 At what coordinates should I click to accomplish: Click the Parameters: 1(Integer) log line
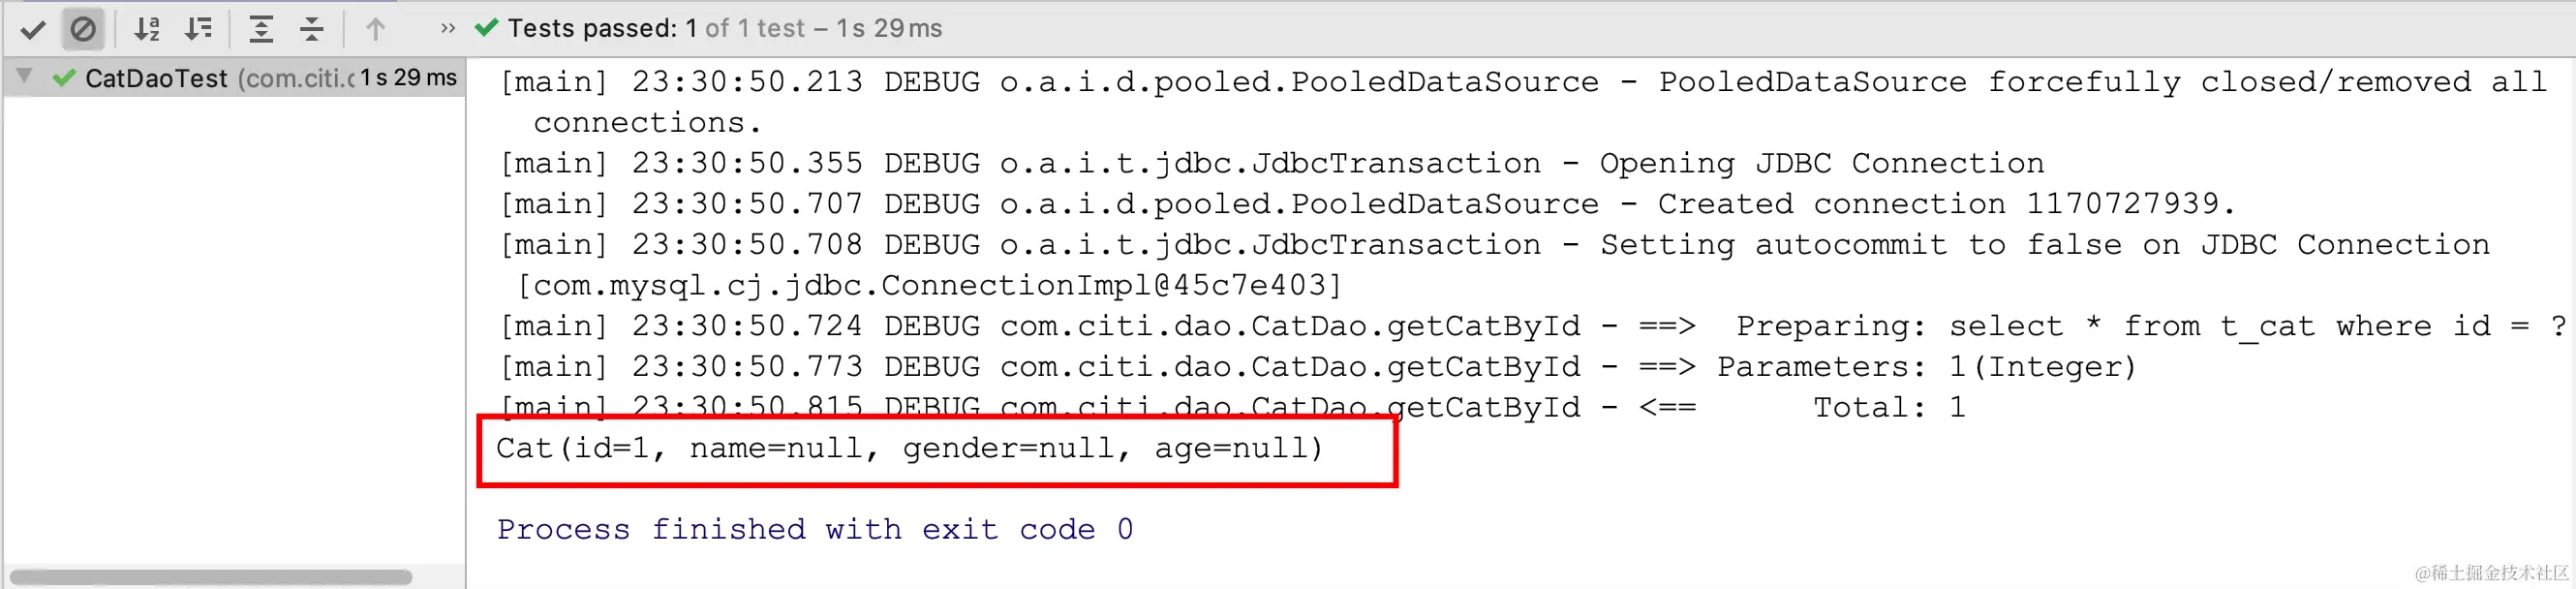point(1318,367)
